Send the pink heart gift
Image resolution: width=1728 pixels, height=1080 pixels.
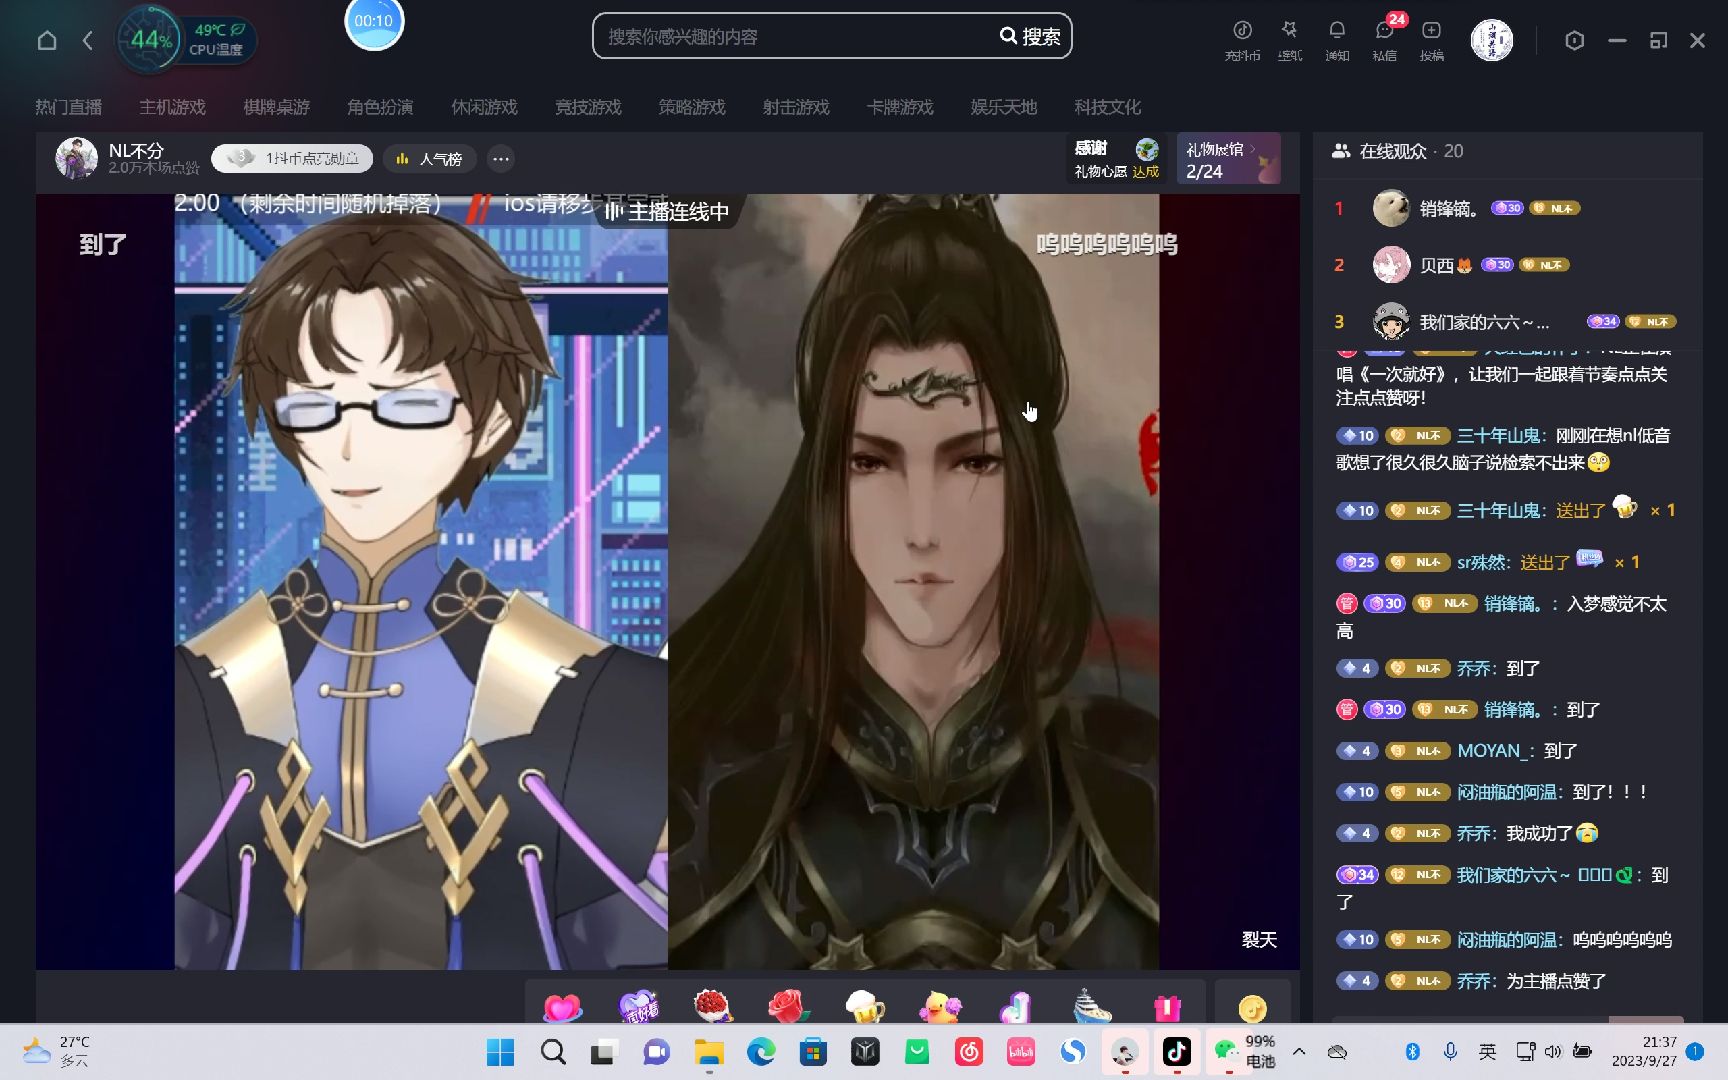click(x=562, y=1006)
